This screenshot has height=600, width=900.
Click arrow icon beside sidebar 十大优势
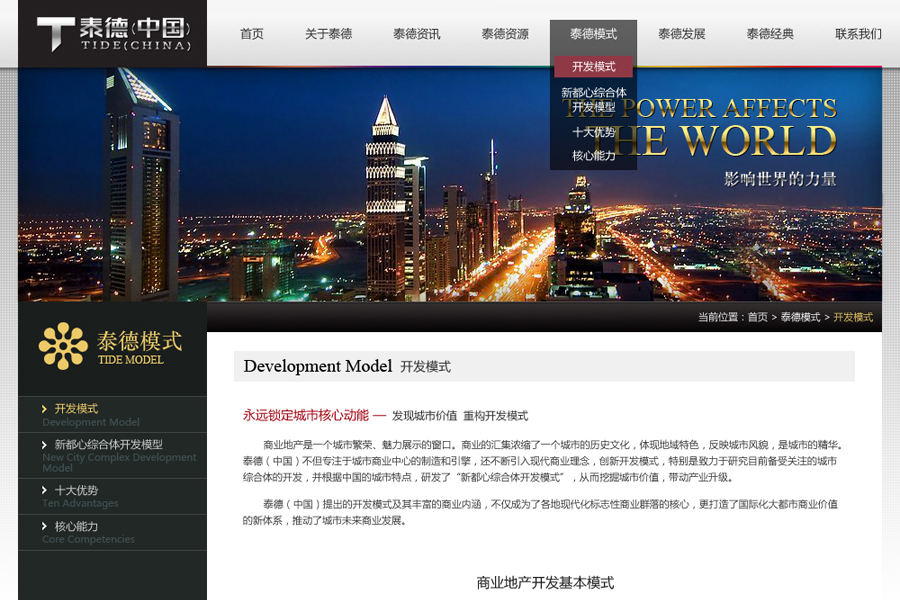tap(45, 490)
